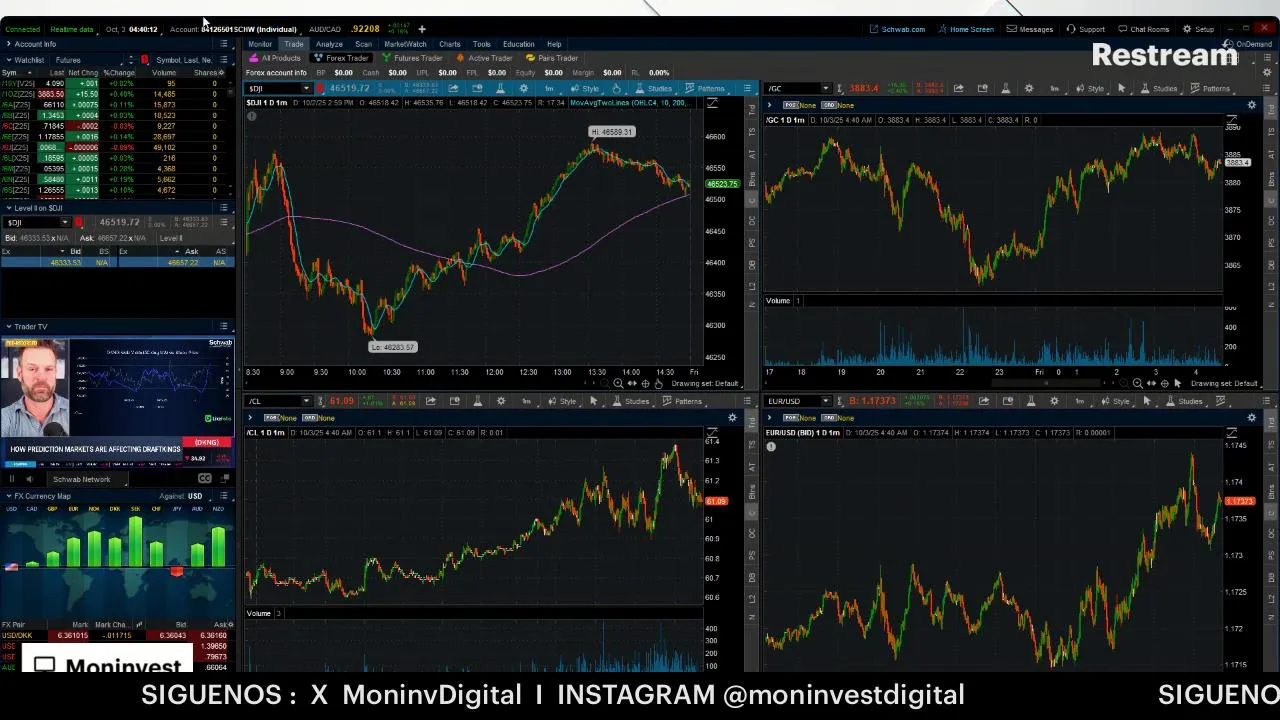This screenshot has height=720, width=1280.
Task: Collapse the Level II on $DJI section
Action: pyautogui.click(x=9, y=208)
